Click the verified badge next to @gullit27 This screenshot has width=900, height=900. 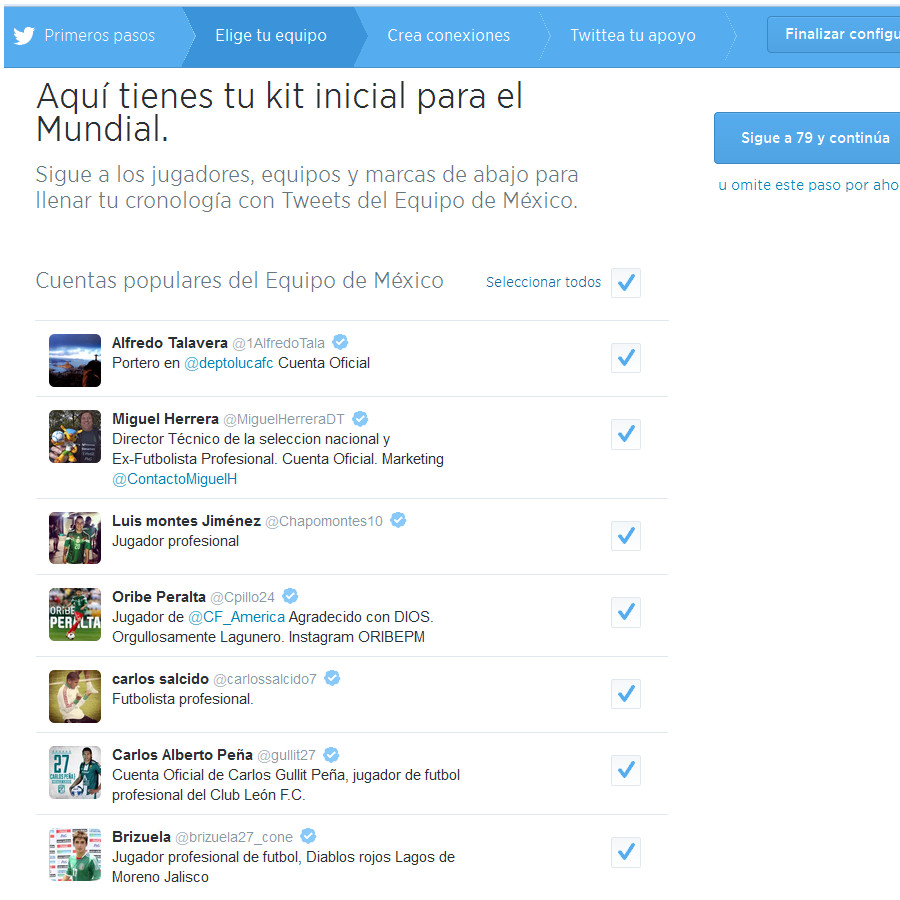point(330,754)
